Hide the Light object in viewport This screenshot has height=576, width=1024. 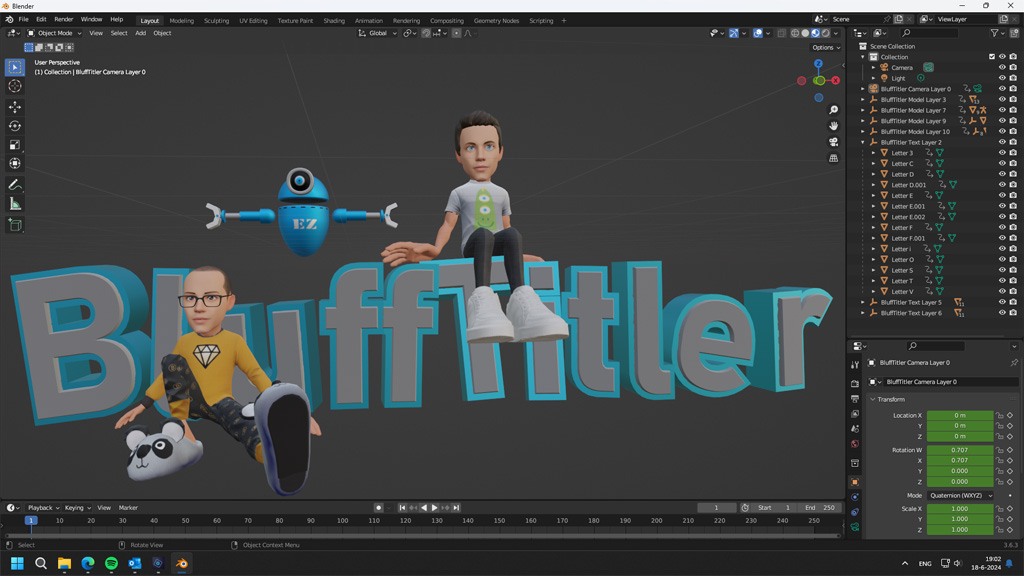pos(1002,78)
